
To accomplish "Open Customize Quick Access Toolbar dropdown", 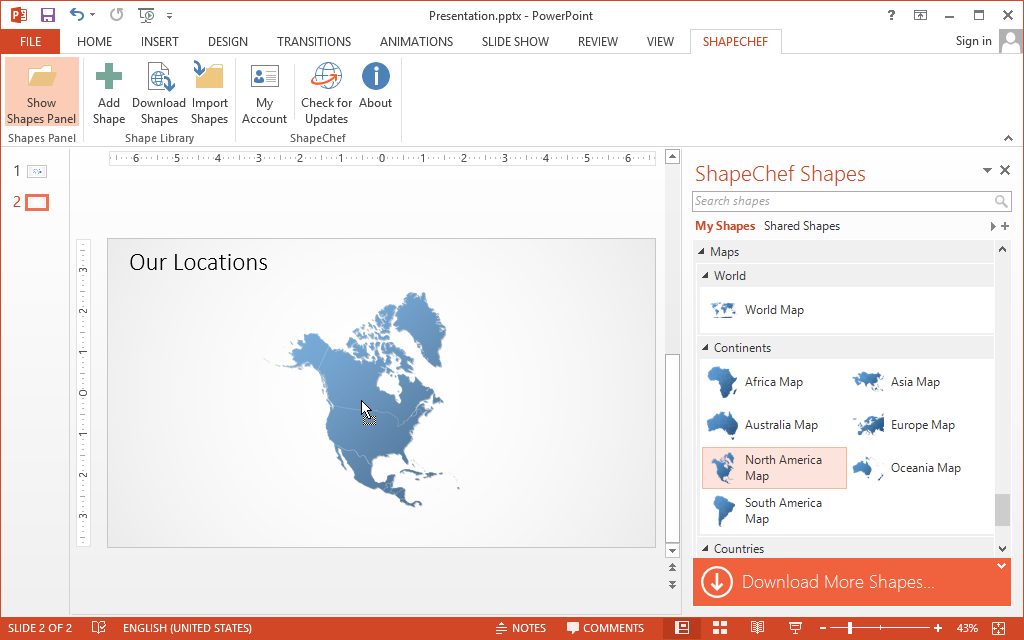I will (169, 16).
